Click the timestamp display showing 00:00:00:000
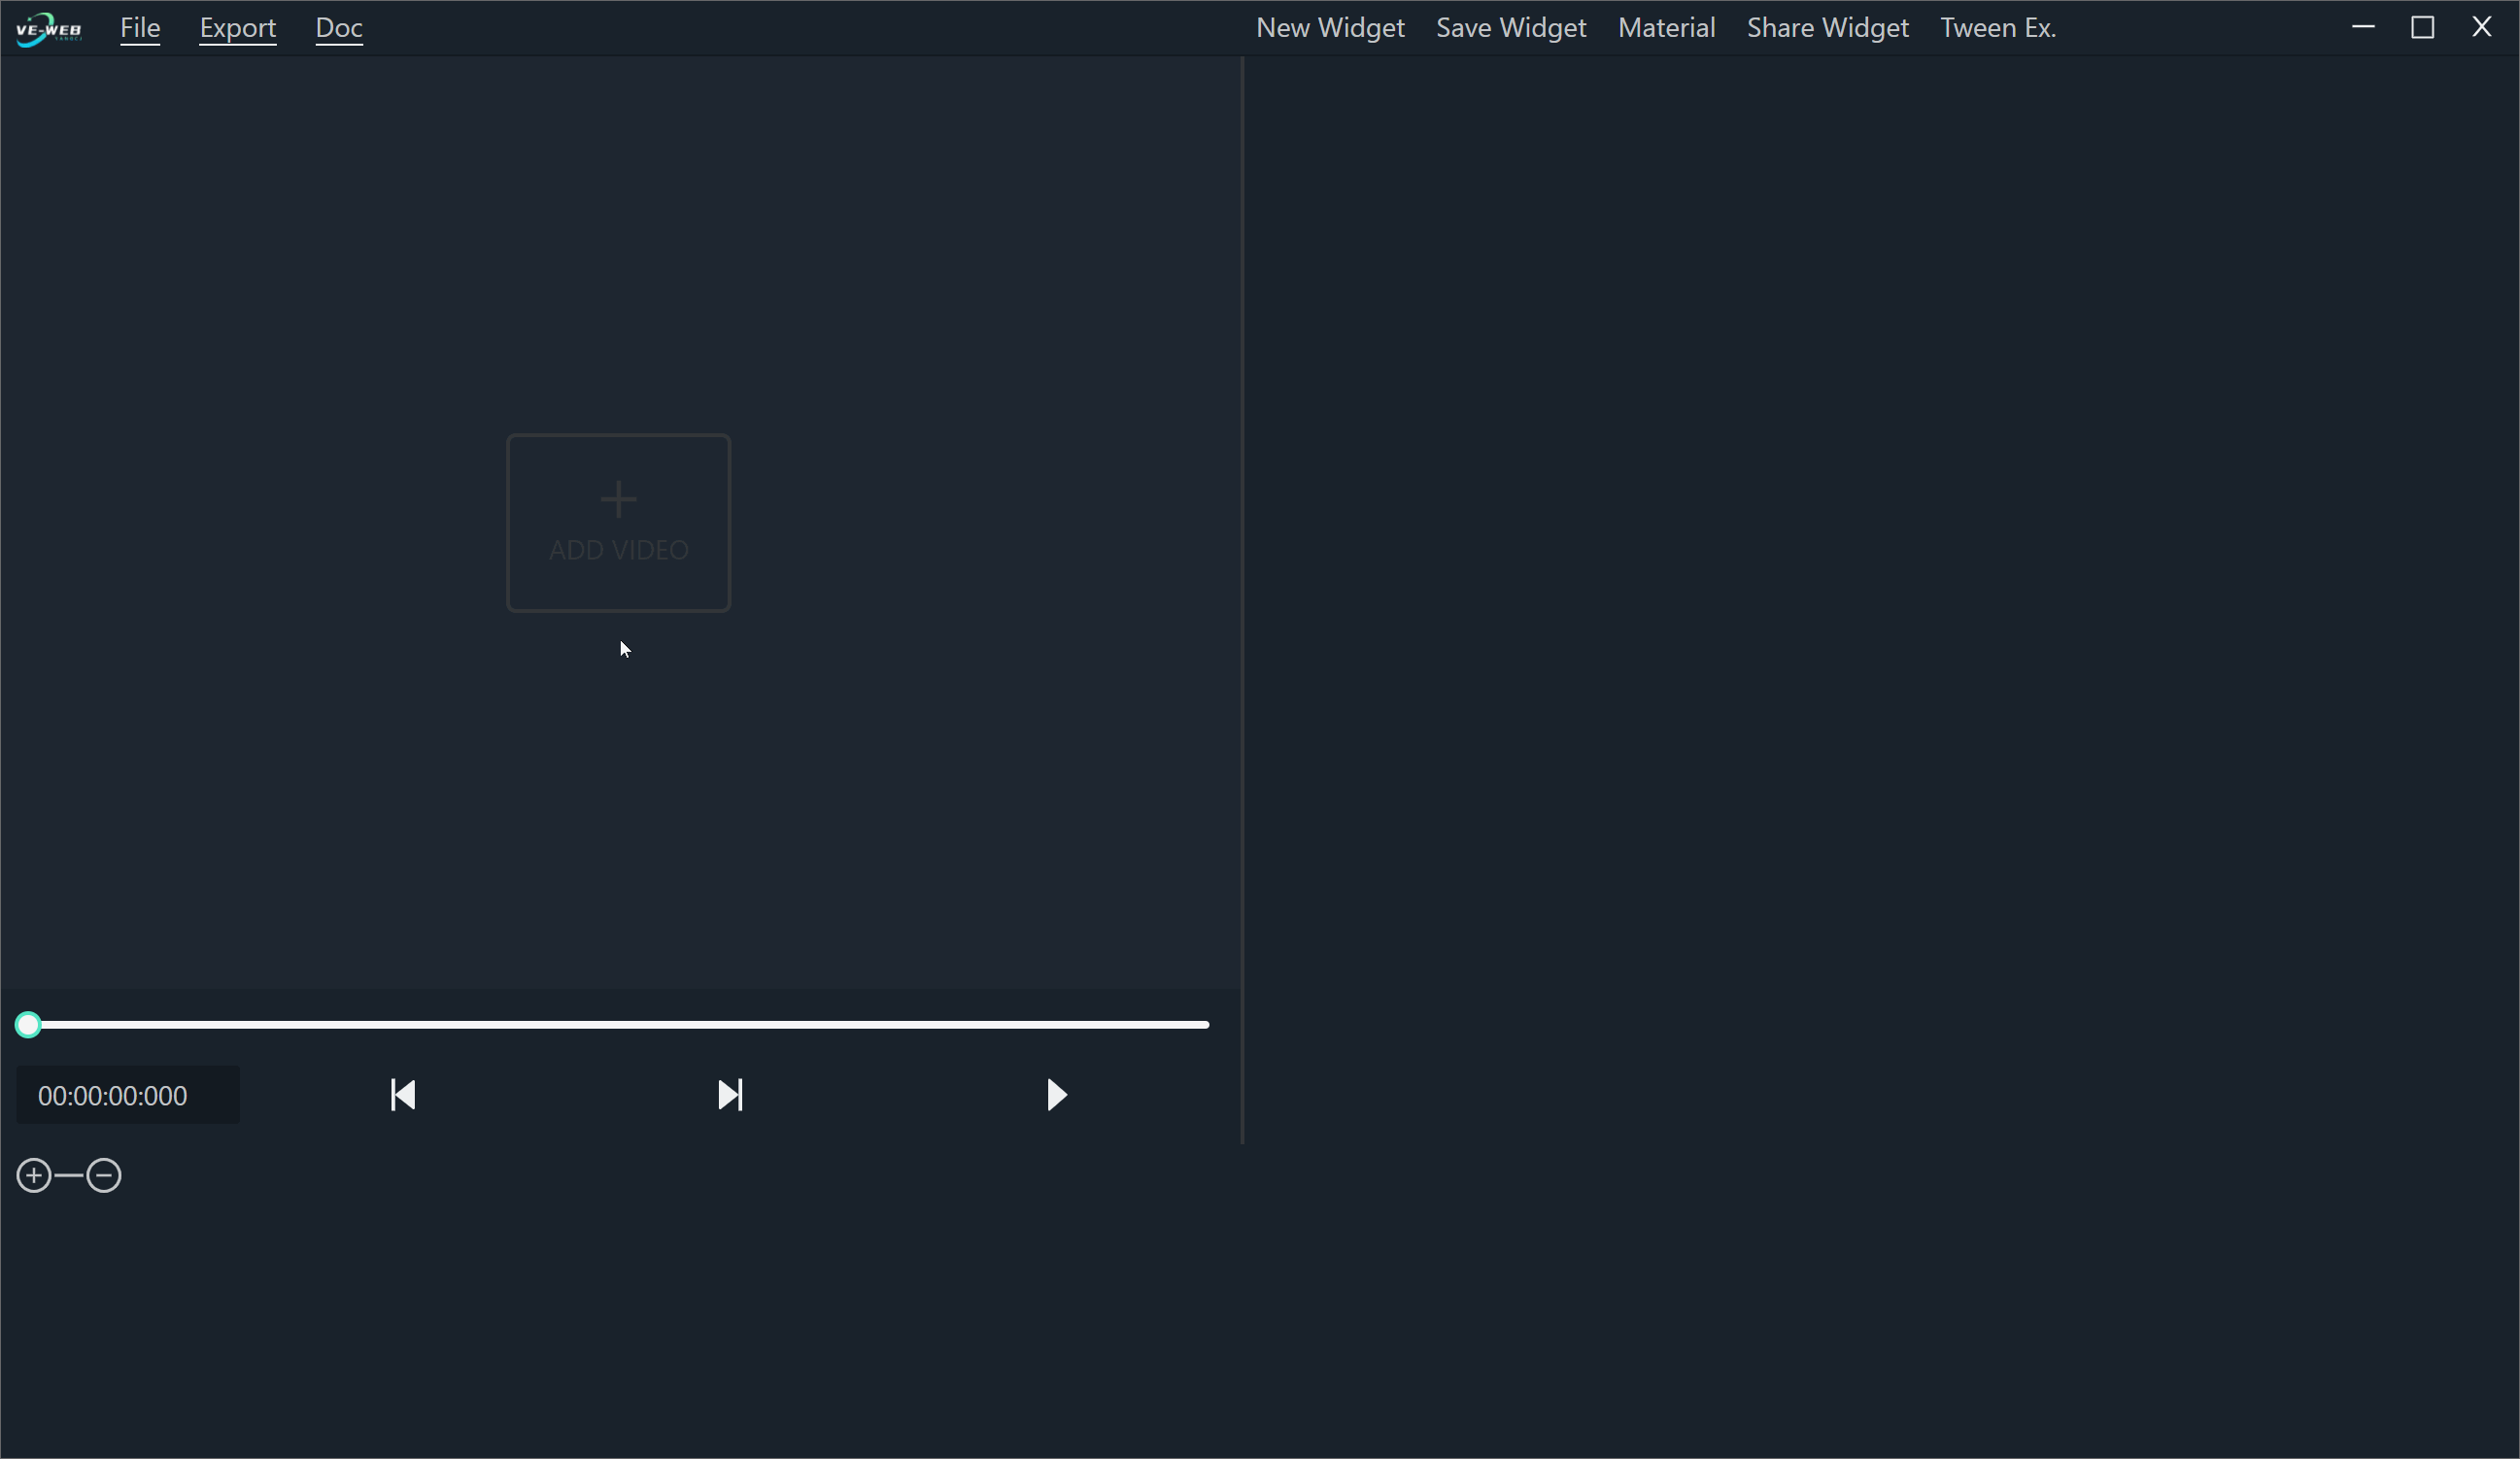 (112, 1095)
